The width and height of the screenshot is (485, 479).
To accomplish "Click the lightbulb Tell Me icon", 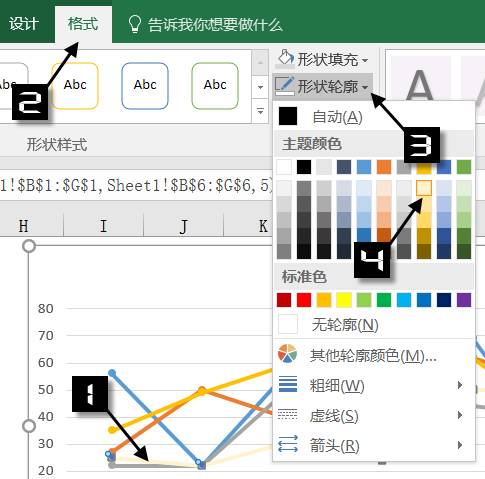I will [135, 24].
